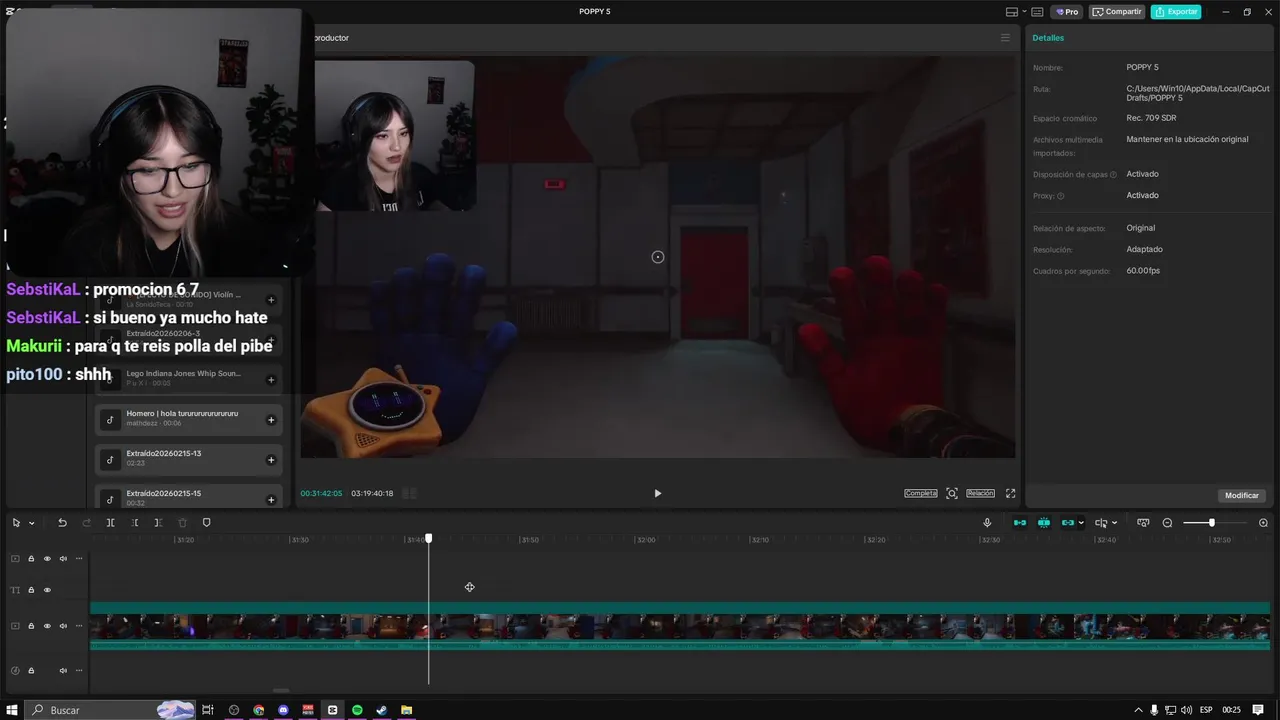Toggle main track magnet in timeline toolbar

tap(1020, 523)
